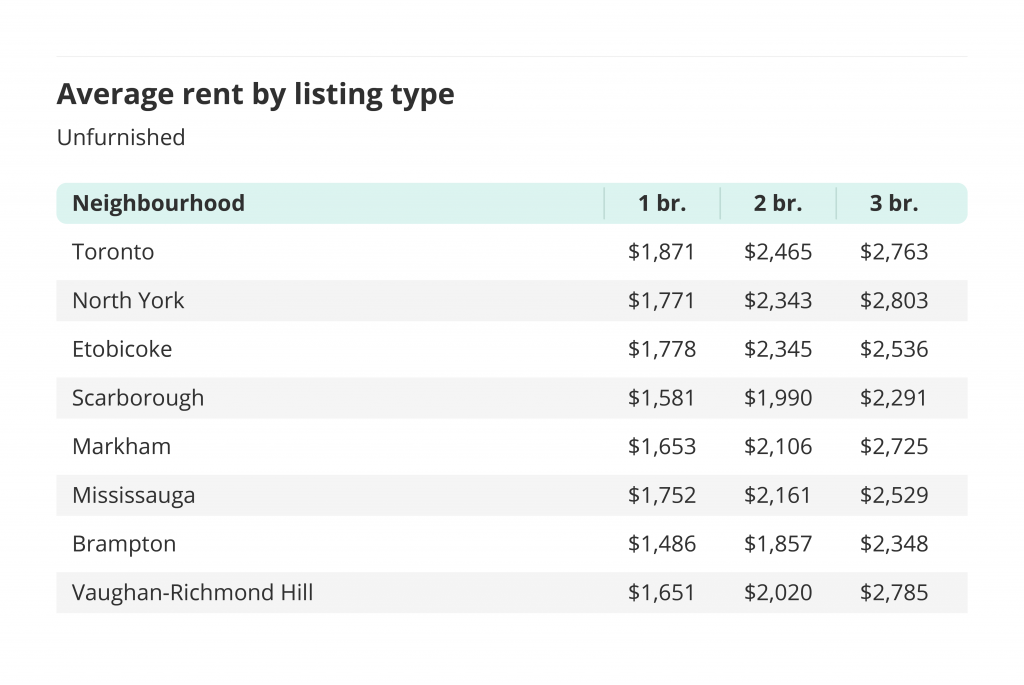Click Brampton's 1 br. price $1,486
The width and height of the screenshot is (1024, 685).
click(662, 544)
